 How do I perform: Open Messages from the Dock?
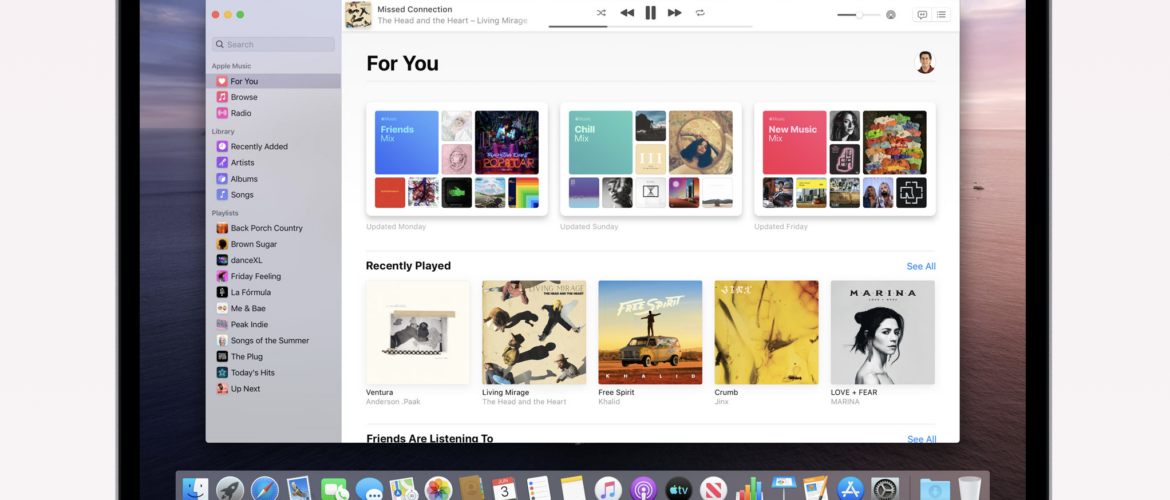369,489
